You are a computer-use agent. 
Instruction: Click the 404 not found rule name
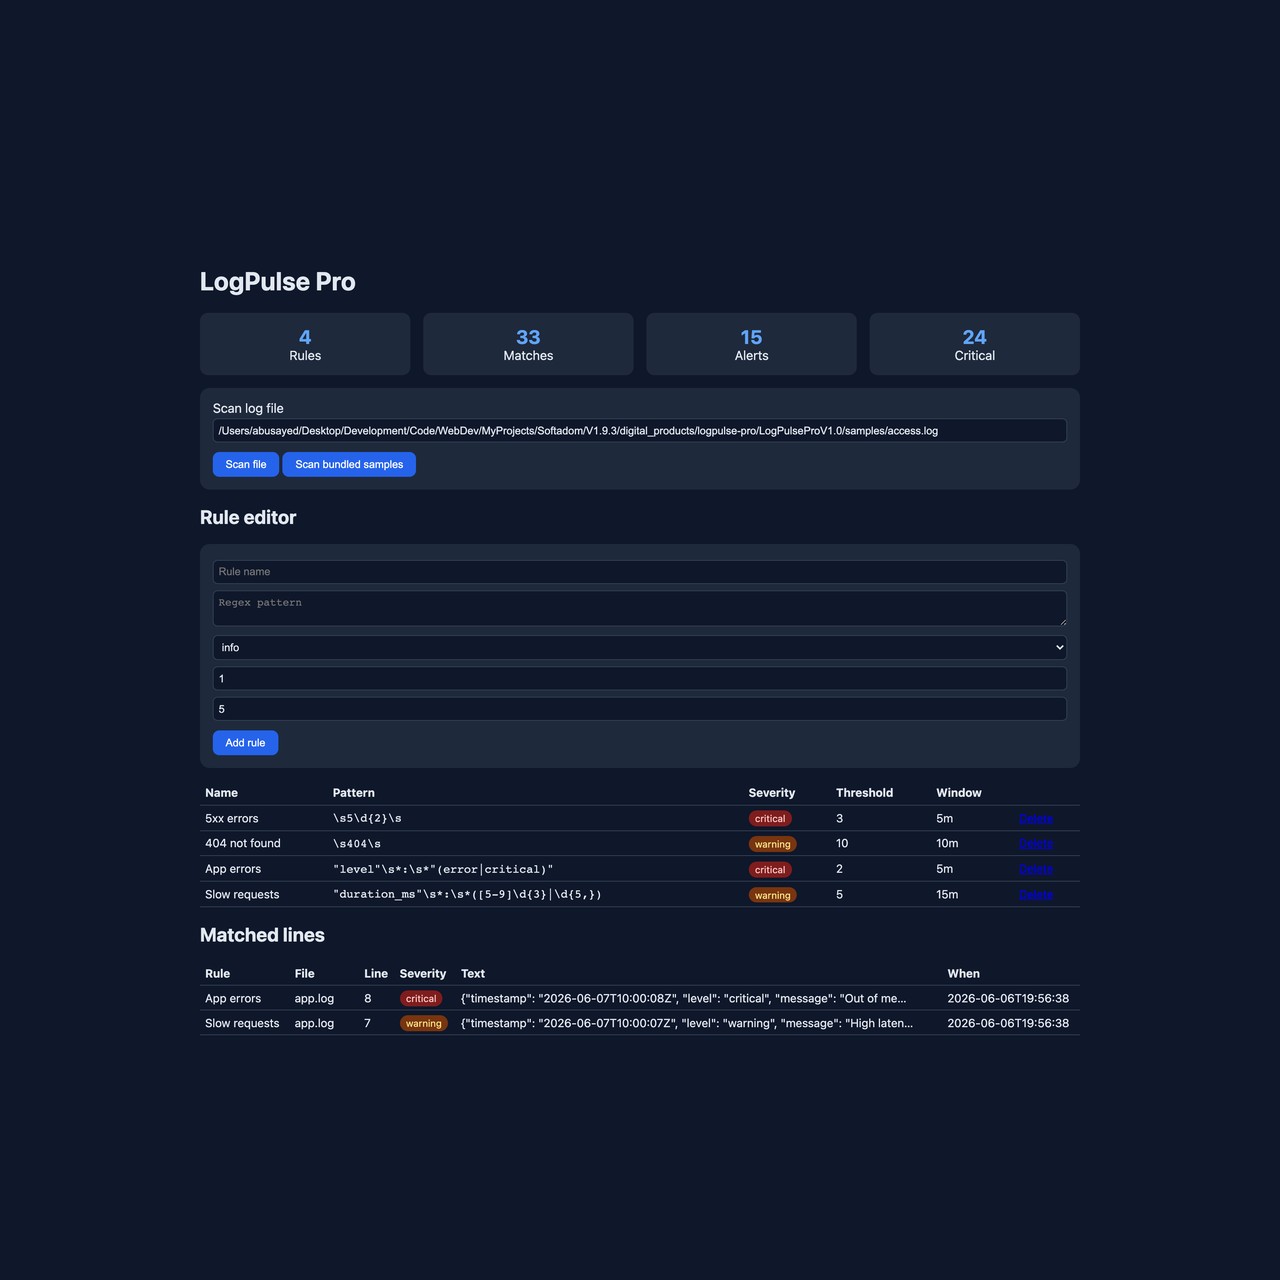[243, 844]
